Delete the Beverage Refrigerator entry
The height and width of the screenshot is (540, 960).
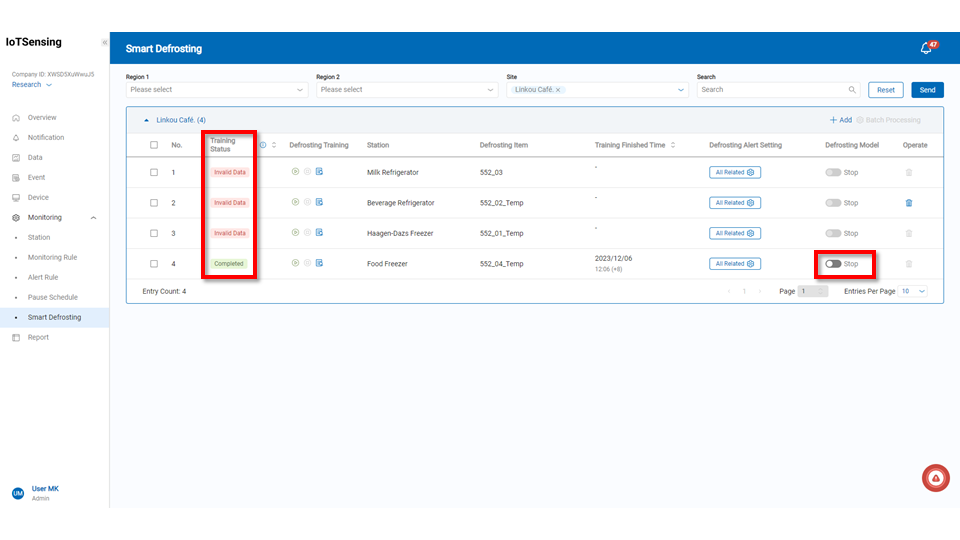(908, 203)
